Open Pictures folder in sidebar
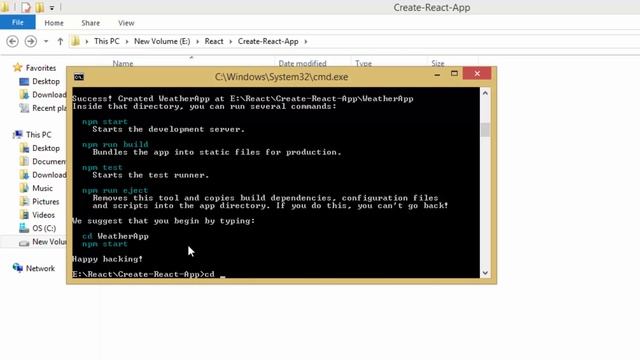 46,202
